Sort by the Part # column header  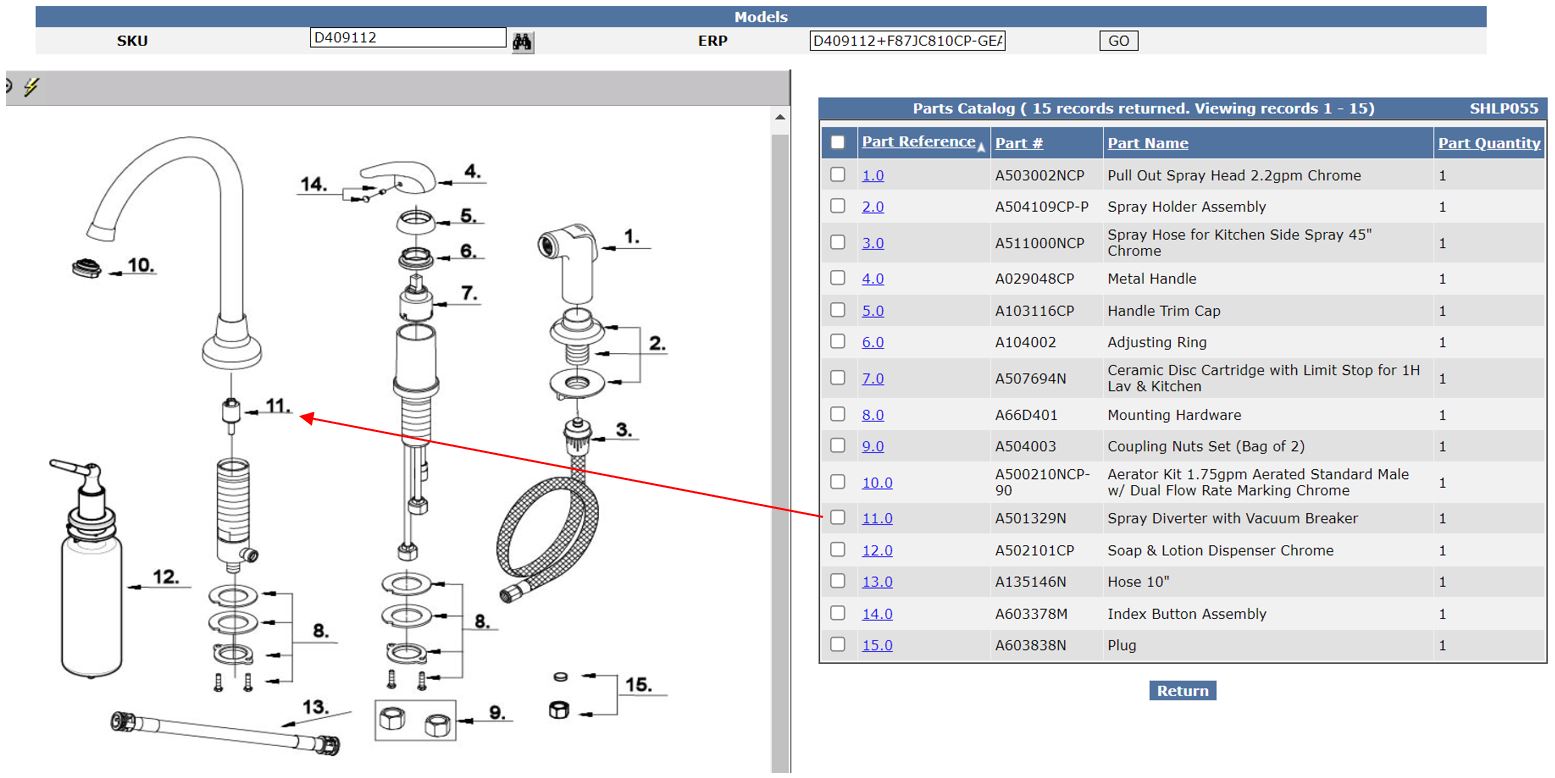(x=1018, y=143)
